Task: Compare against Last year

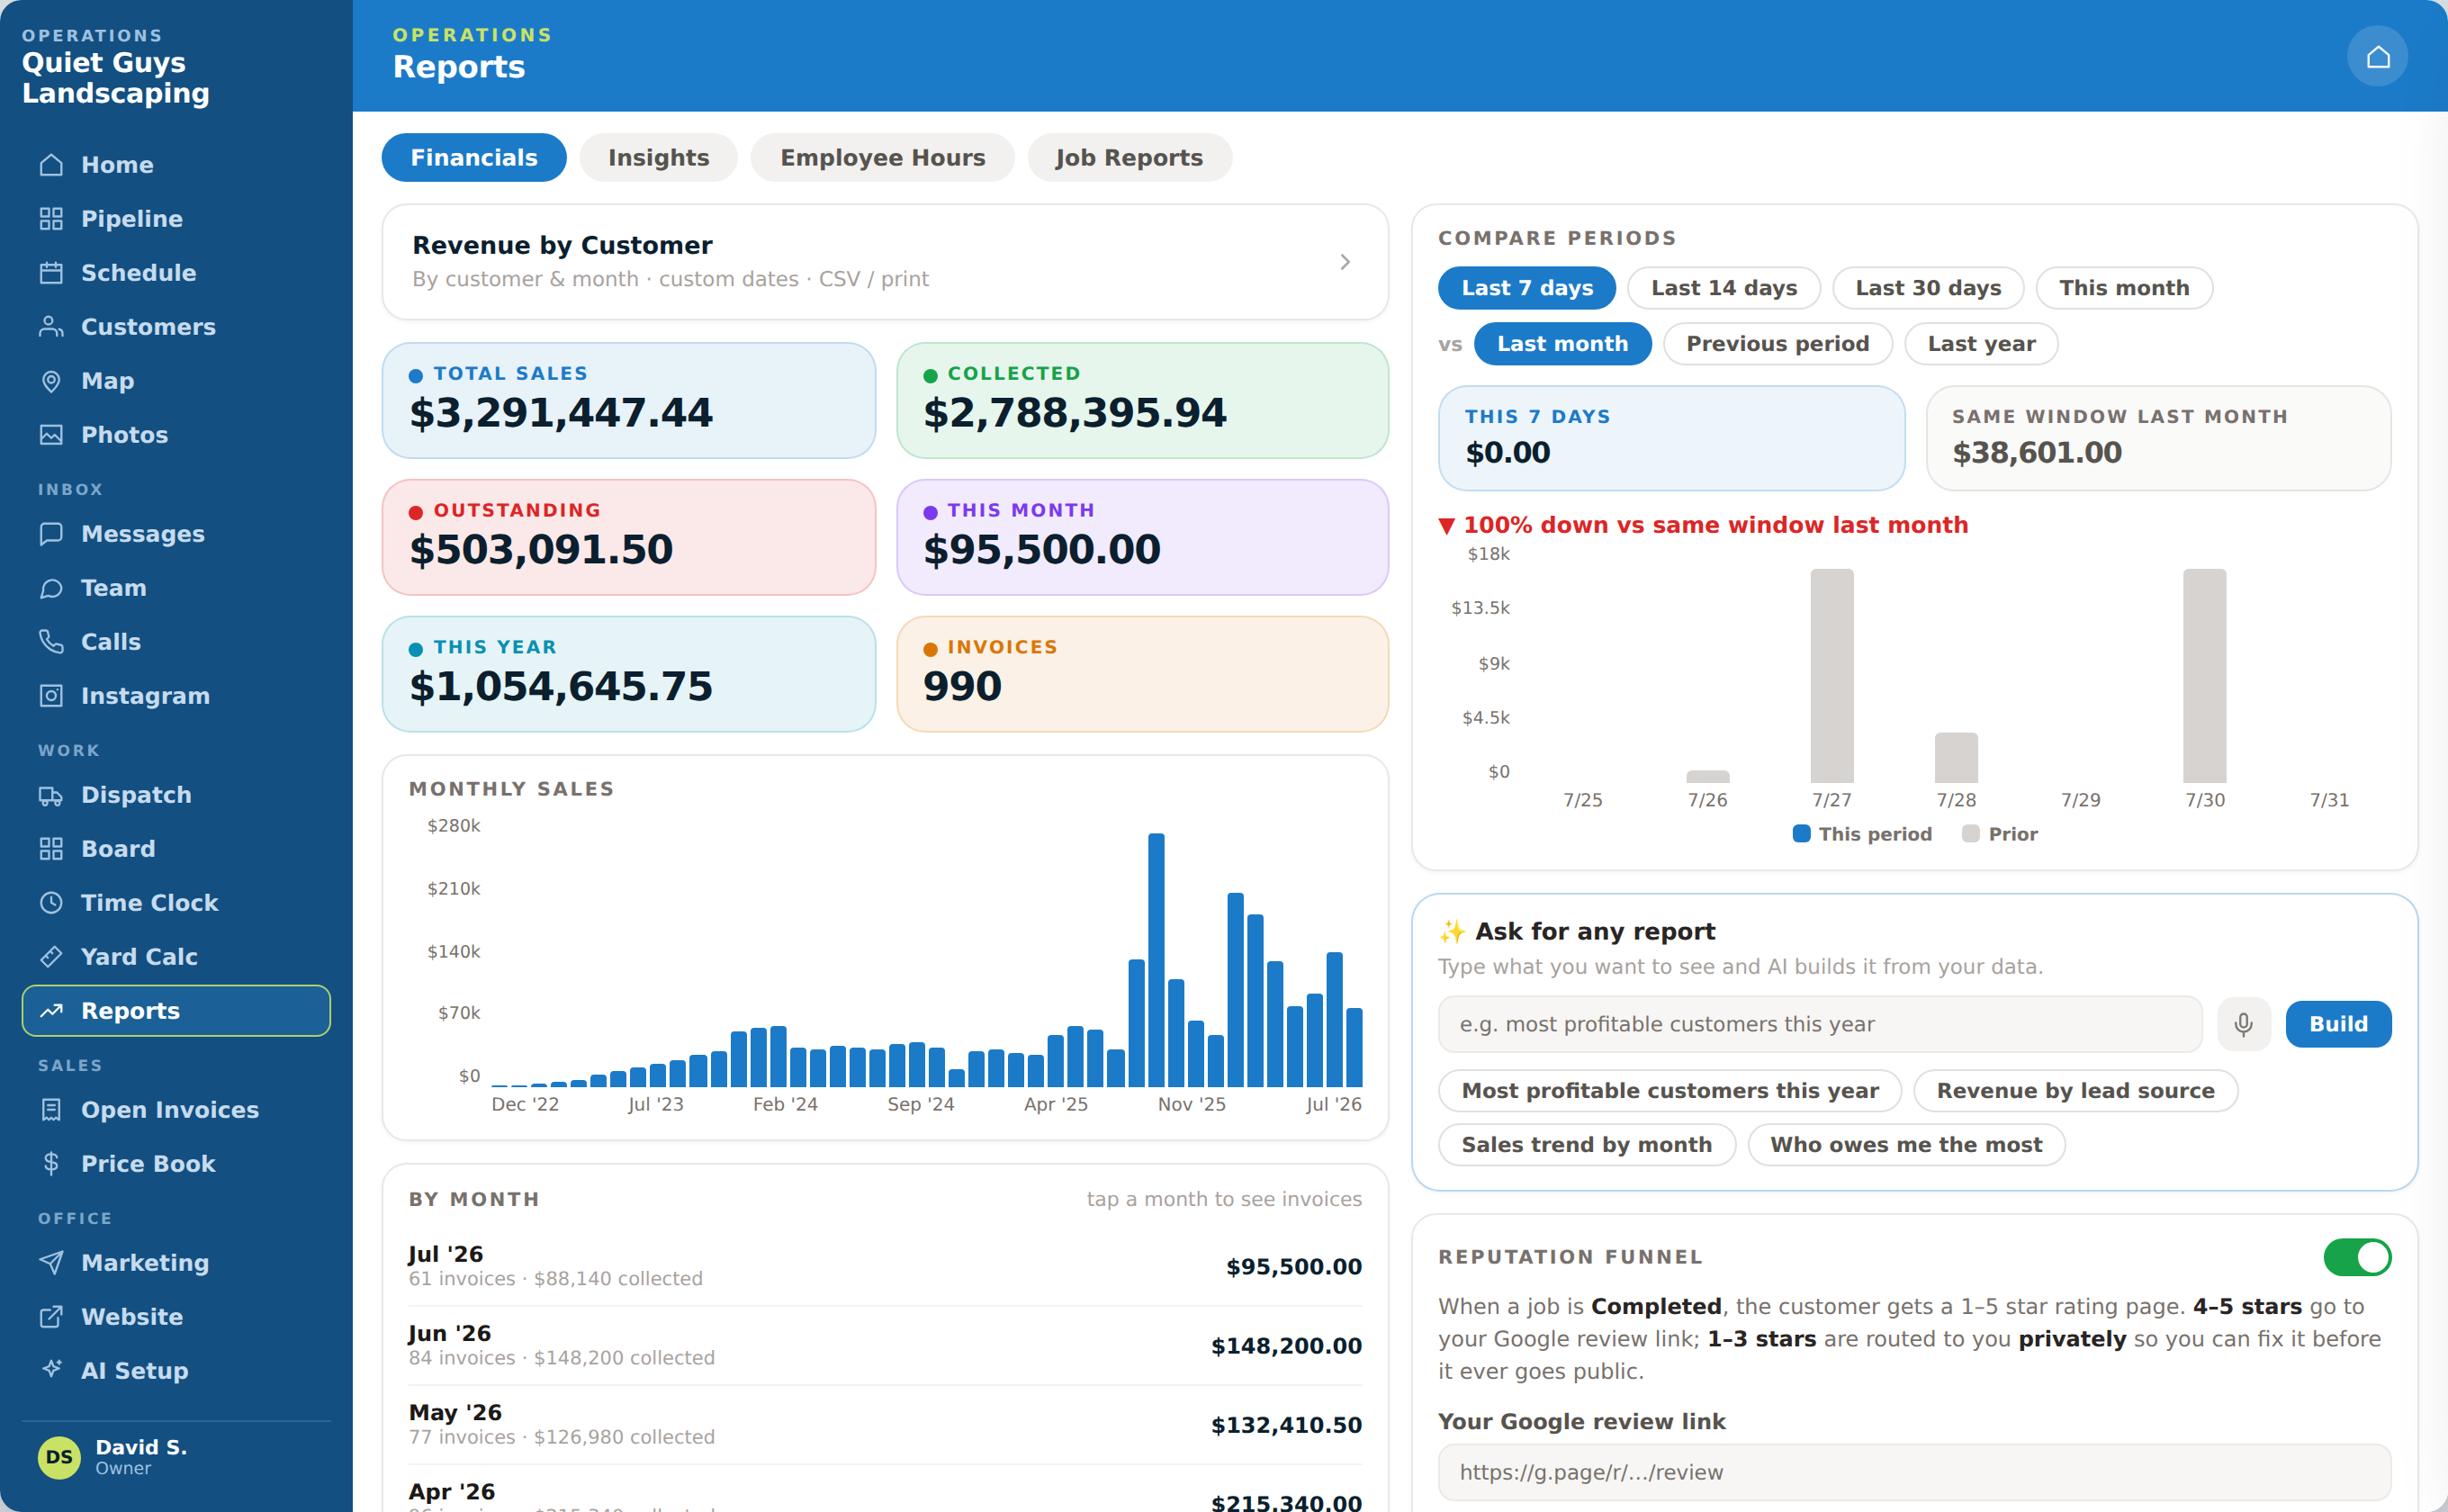Action: pyautogui.click(x=1981, y=344)
